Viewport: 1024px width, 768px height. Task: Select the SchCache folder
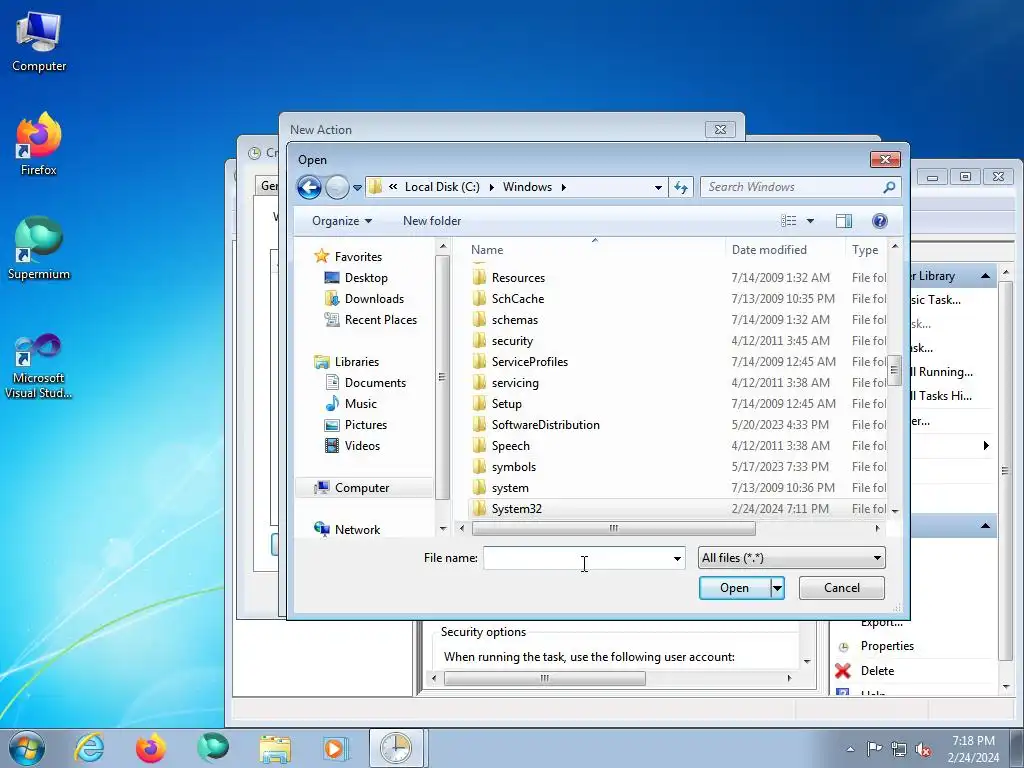517,298
